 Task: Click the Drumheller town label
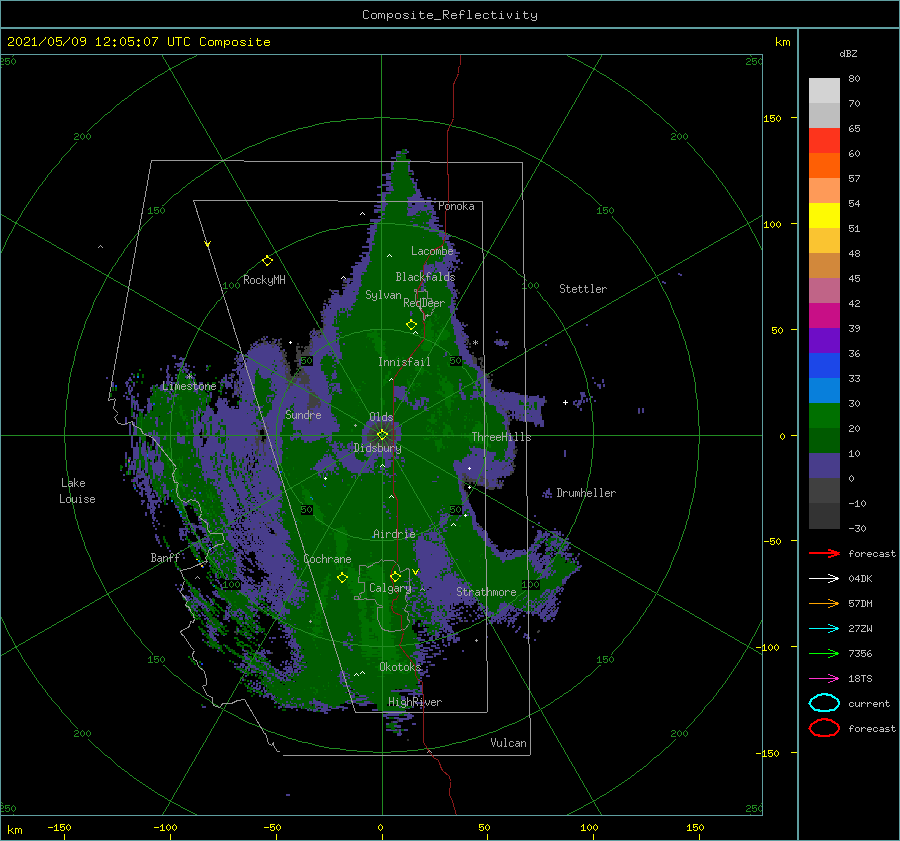586,493
